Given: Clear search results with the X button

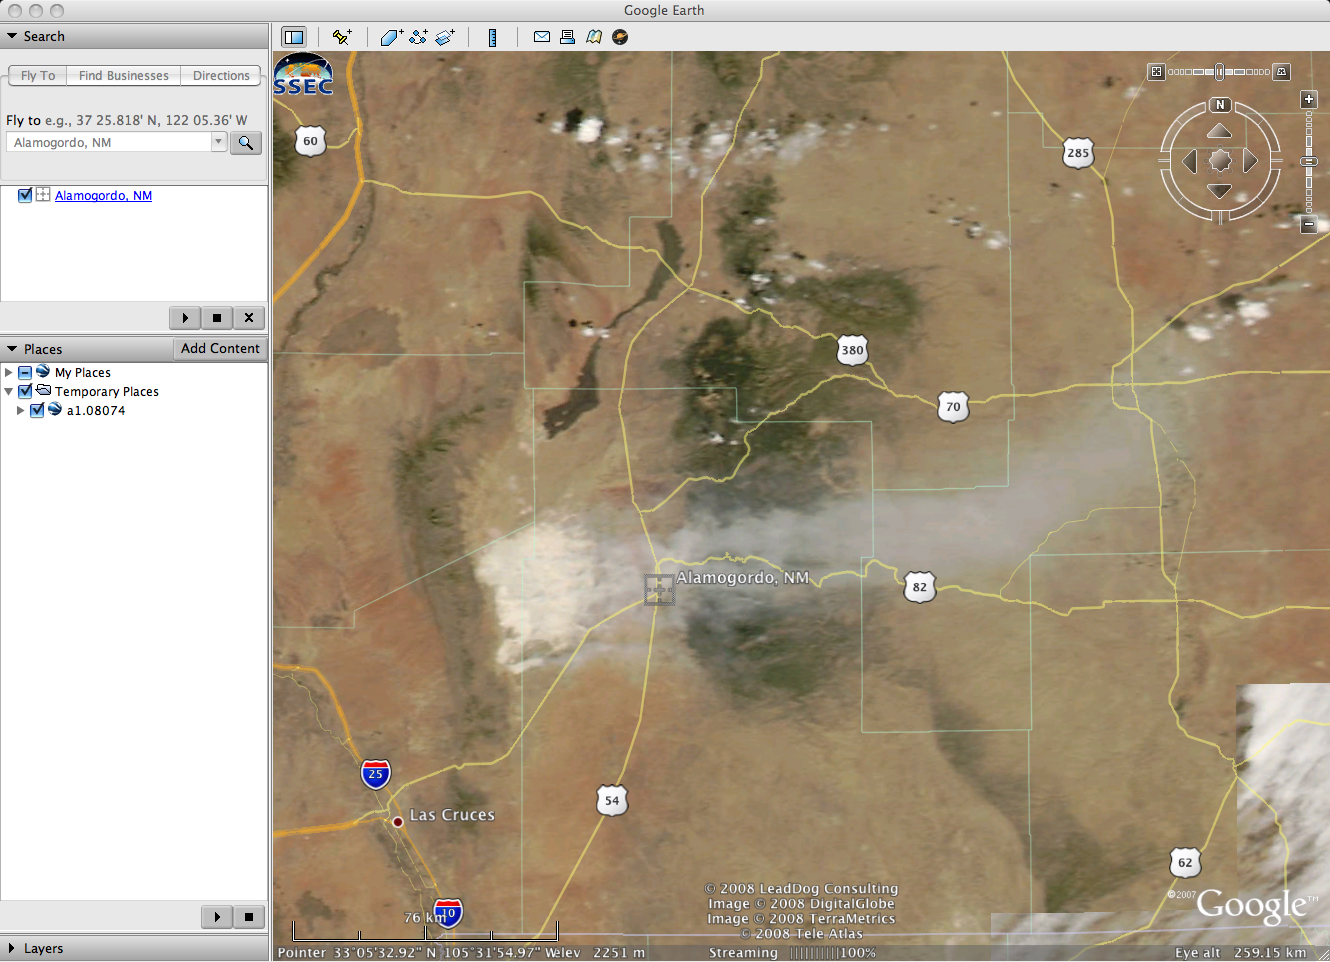Looking at the screenshot, I should (249, 318).
